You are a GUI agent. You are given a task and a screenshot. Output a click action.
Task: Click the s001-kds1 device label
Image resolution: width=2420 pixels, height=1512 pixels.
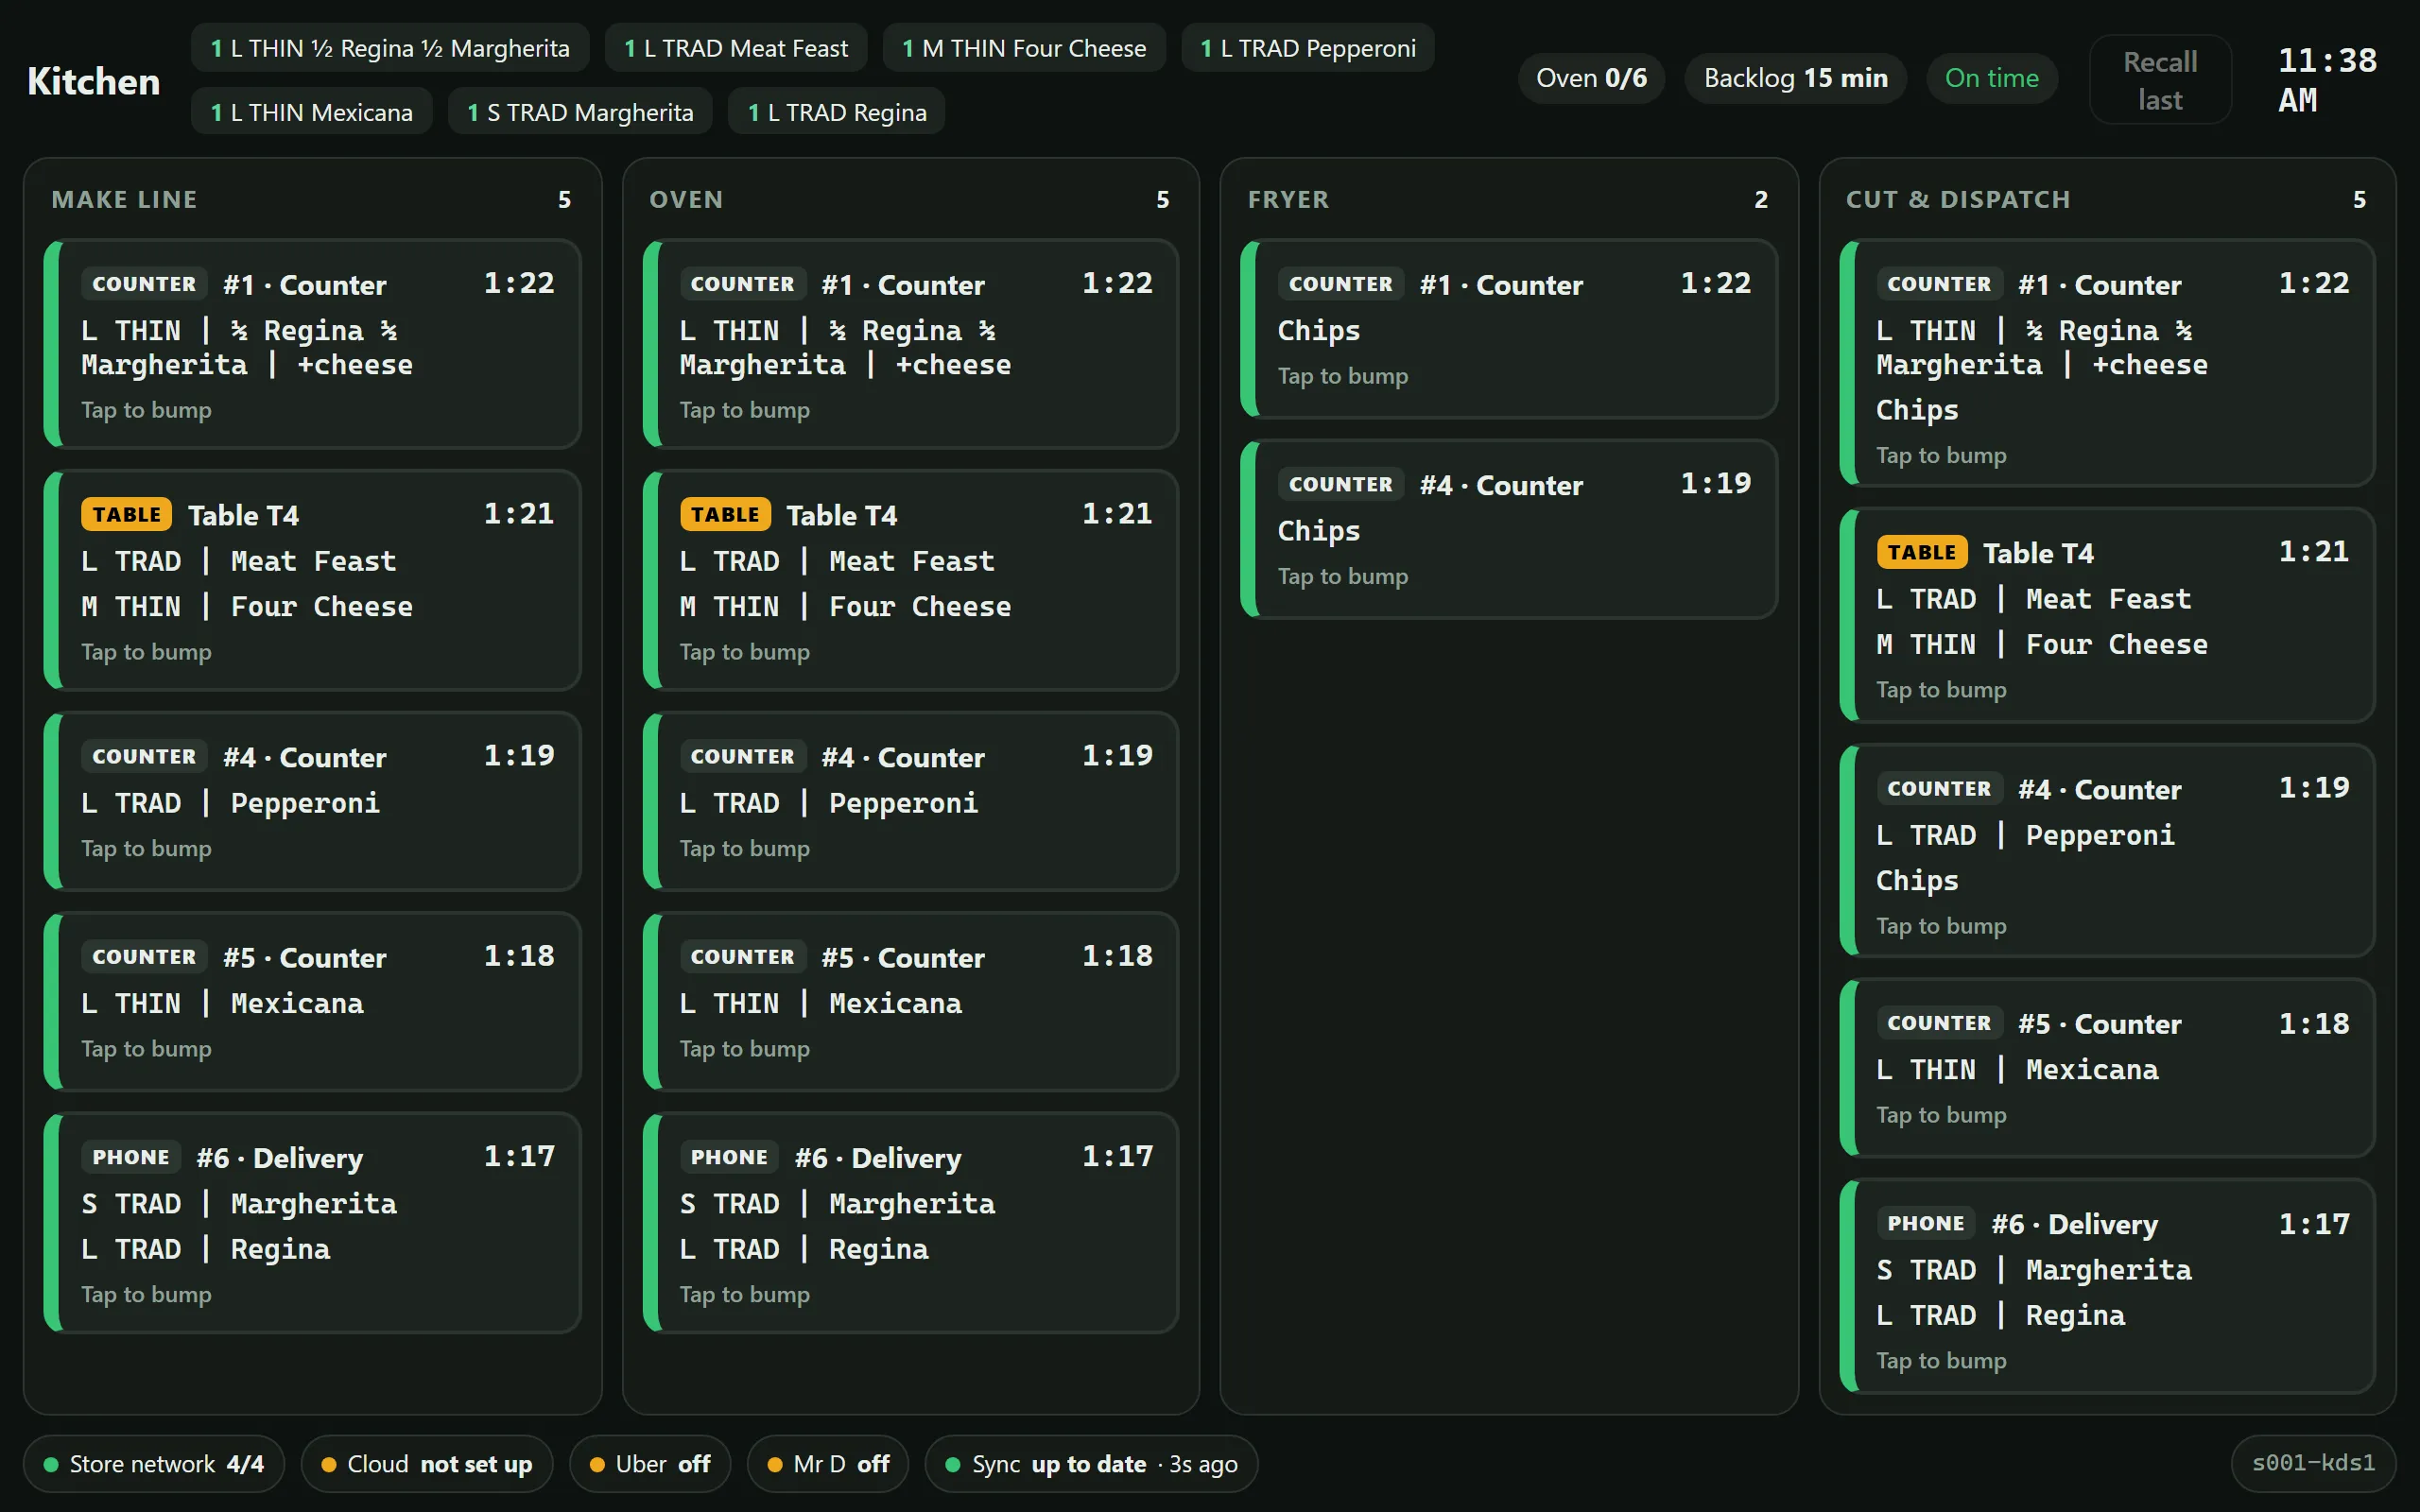click(x=2313, y=1463)
